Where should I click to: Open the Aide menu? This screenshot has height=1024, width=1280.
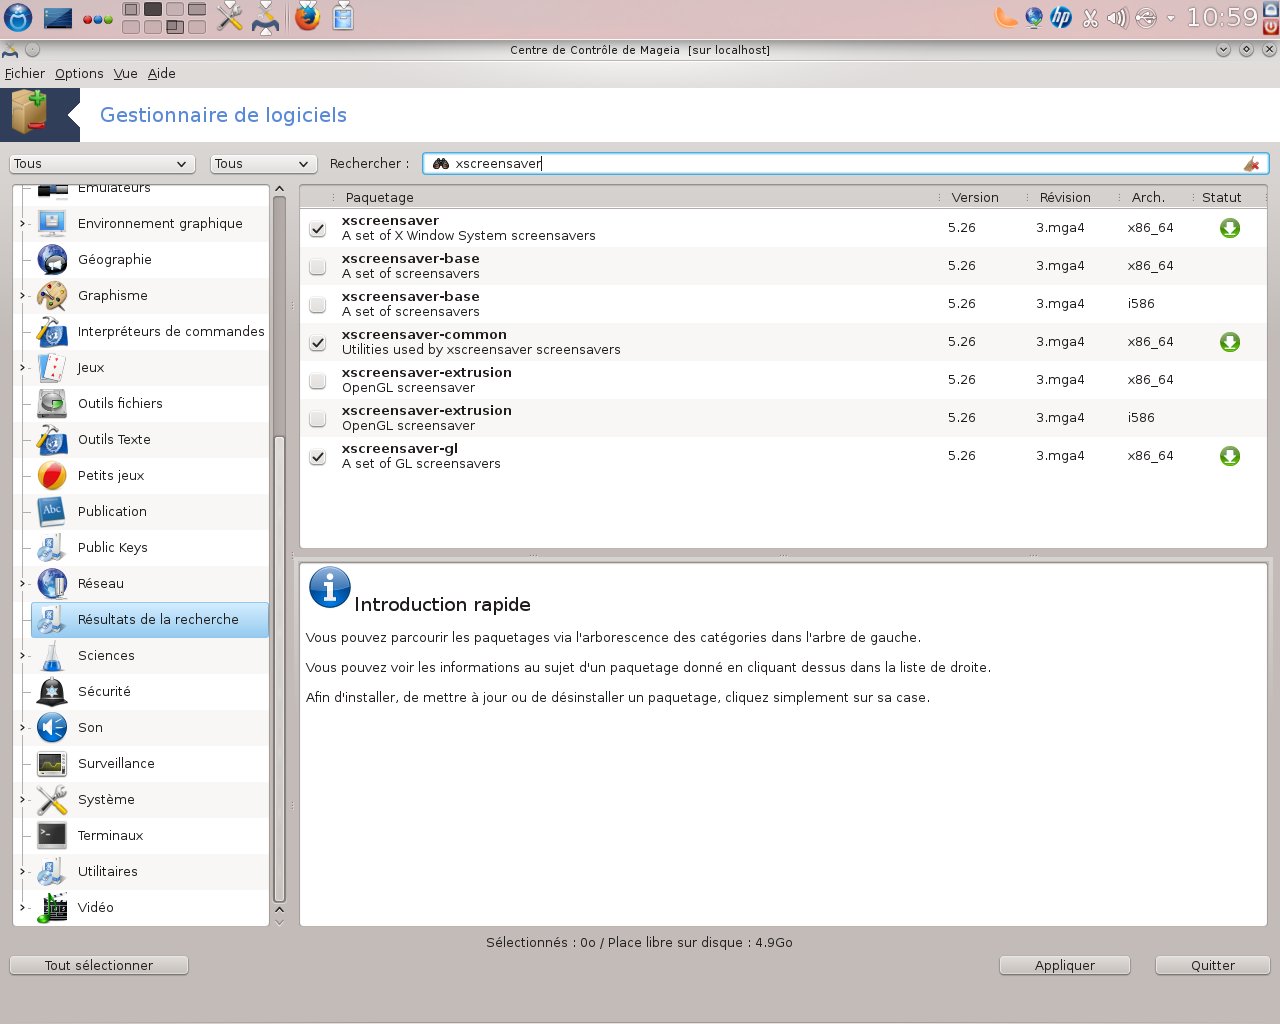pyautogui.click(x=162, y=74)
